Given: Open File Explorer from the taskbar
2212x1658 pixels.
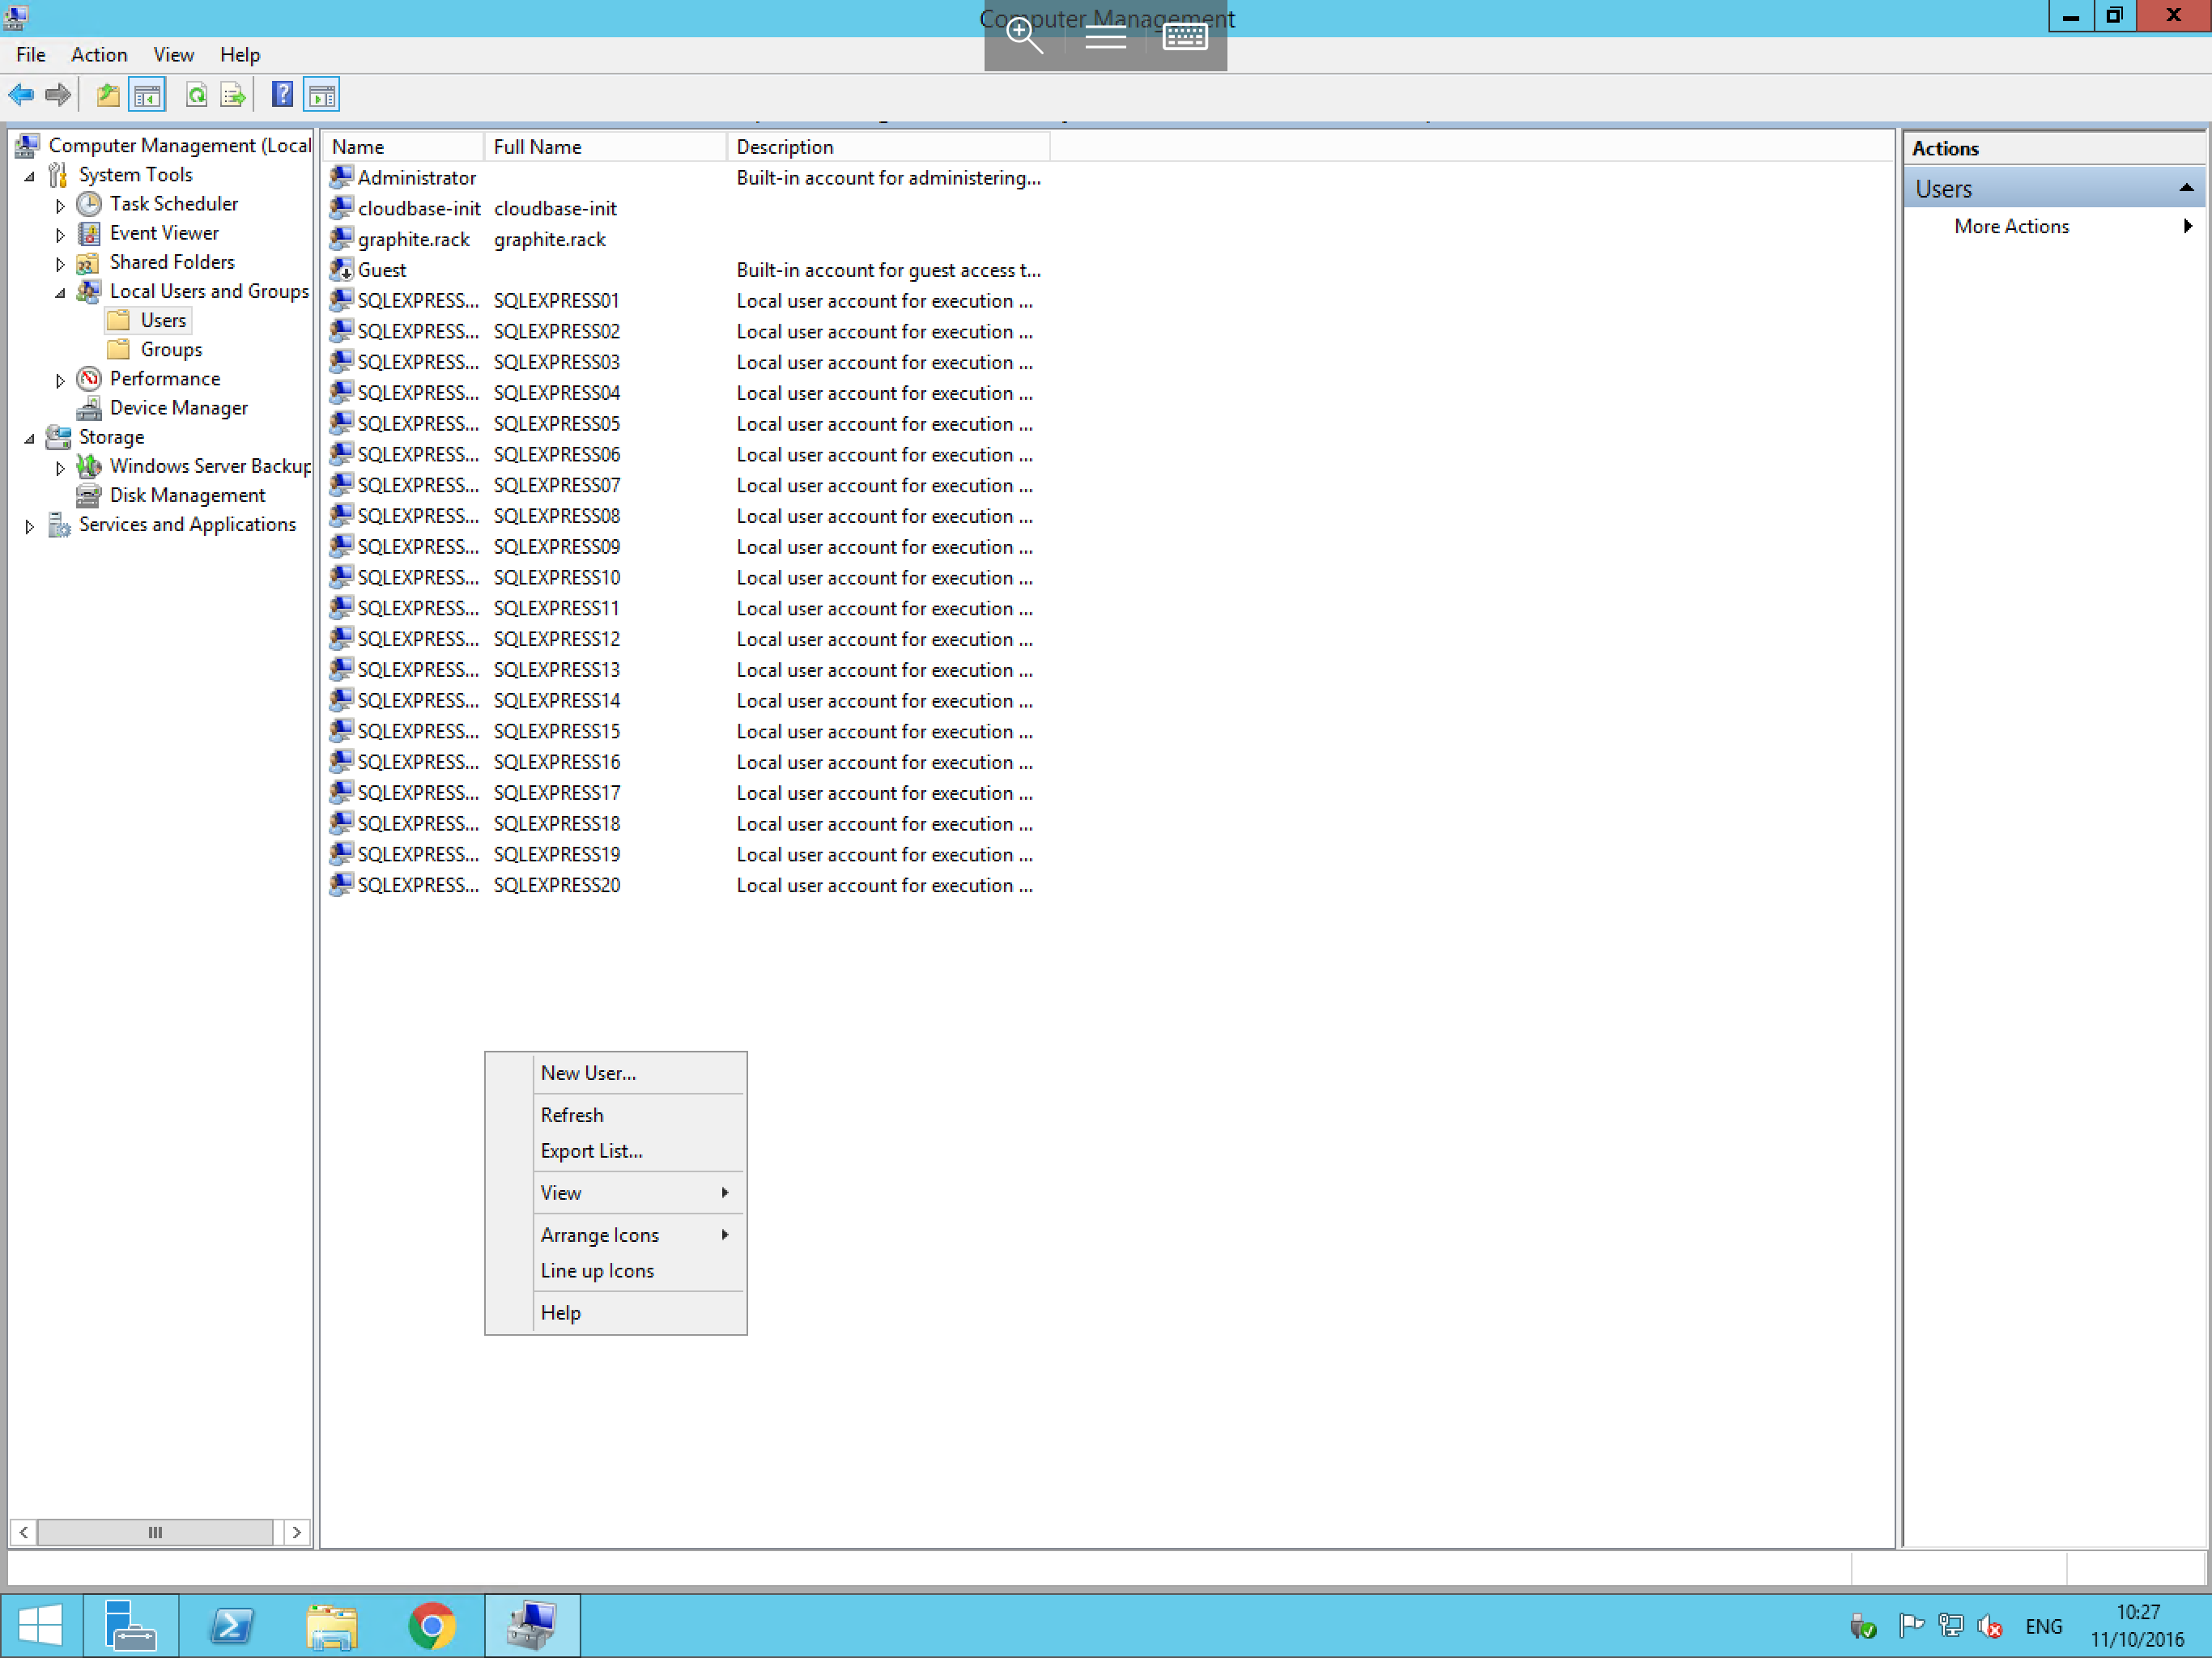Looking at the screenshot, I should tap(331, 1625).
